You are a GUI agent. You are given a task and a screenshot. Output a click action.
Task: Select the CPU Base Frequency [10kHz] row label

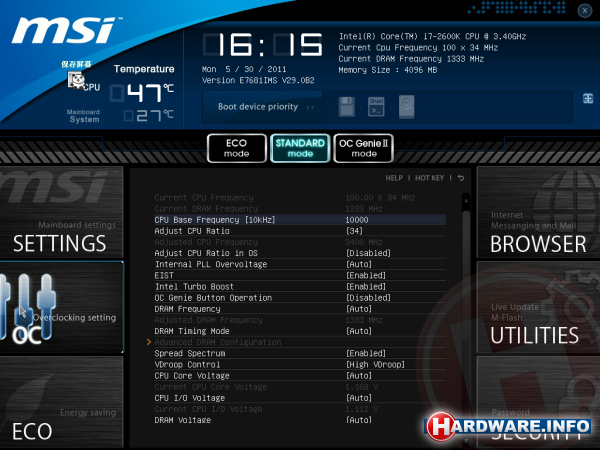[x=215, y=220]
